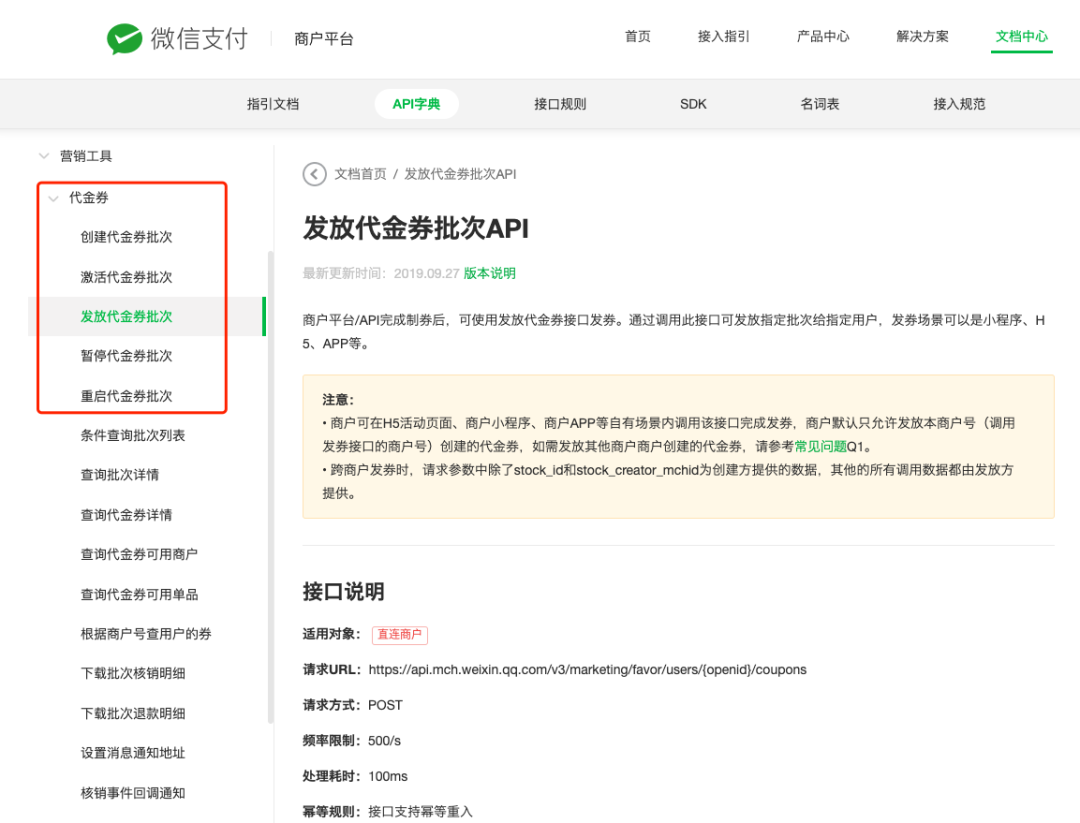1080x823 pixels.
Task: Click the 发放代金券批次API page title
Action: pos(416,228)
